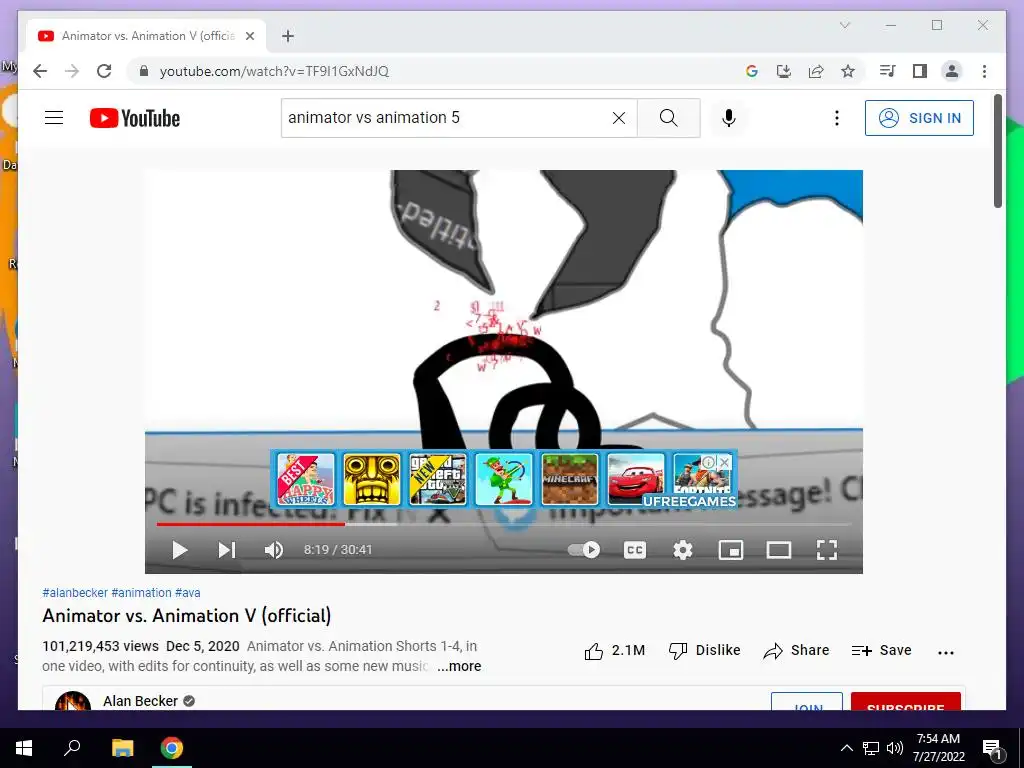The width and height of the screenshot is (1024, 768).
Task: Mute the video volume
Action: [274, 550]
